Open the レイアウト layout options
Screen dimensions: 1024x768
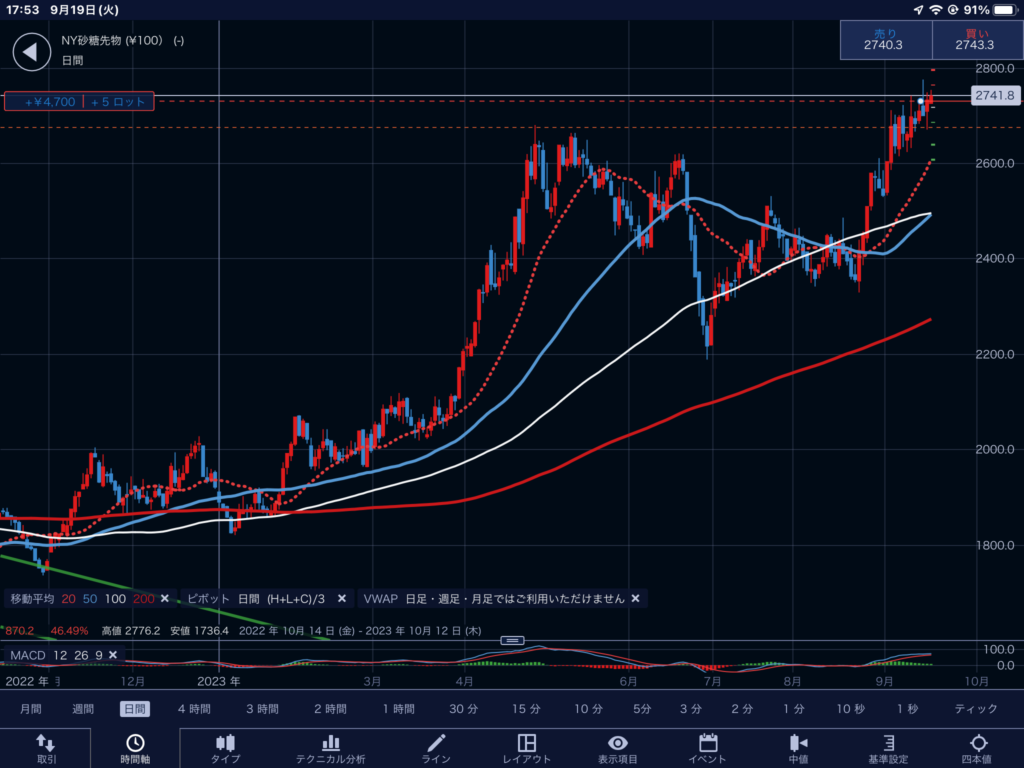tap(527, 748)
